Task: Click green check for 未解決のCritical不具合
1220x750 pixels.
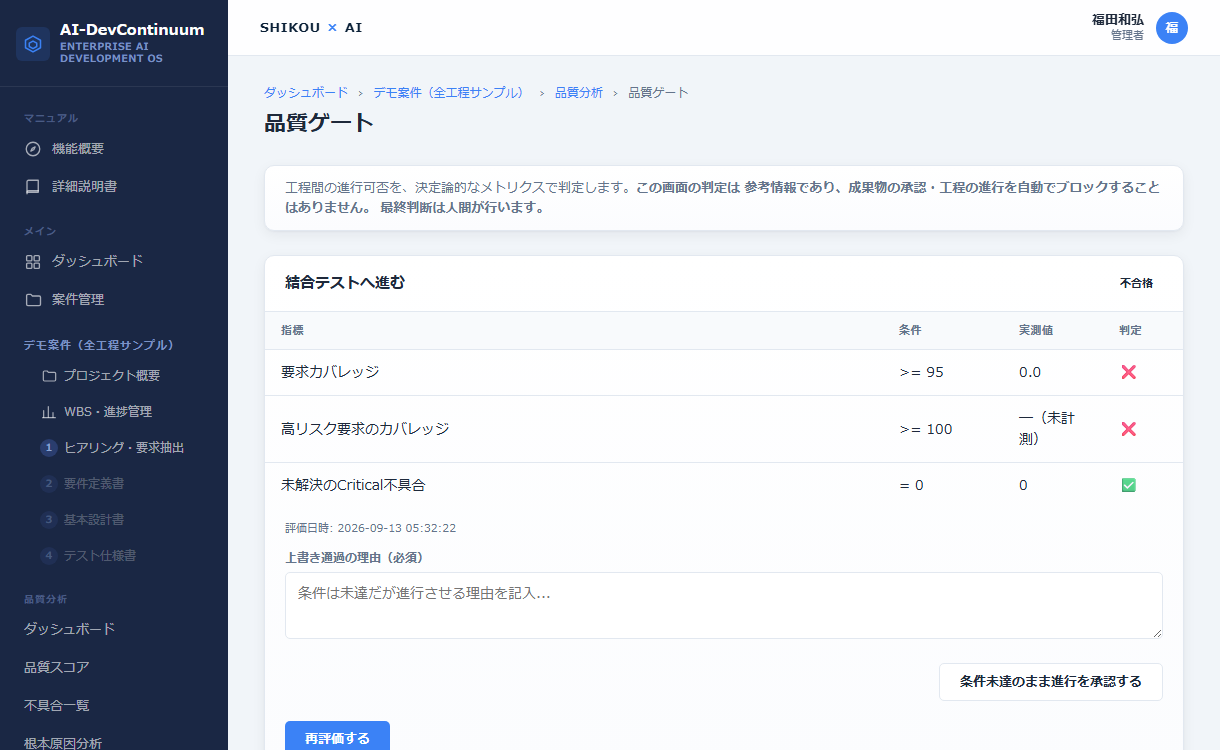Action: 1129,485
